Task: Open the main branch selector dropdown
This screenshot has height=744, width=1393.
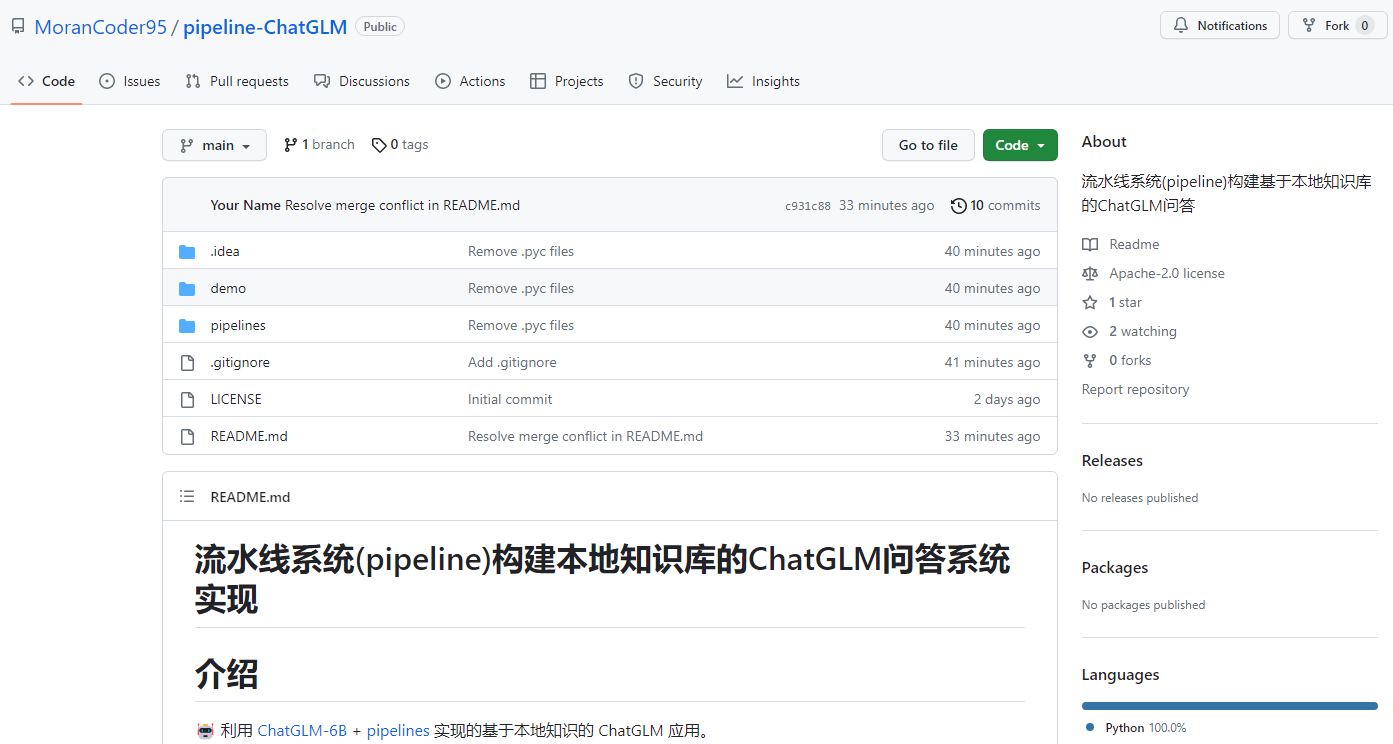Action: (x=214, y=144)
